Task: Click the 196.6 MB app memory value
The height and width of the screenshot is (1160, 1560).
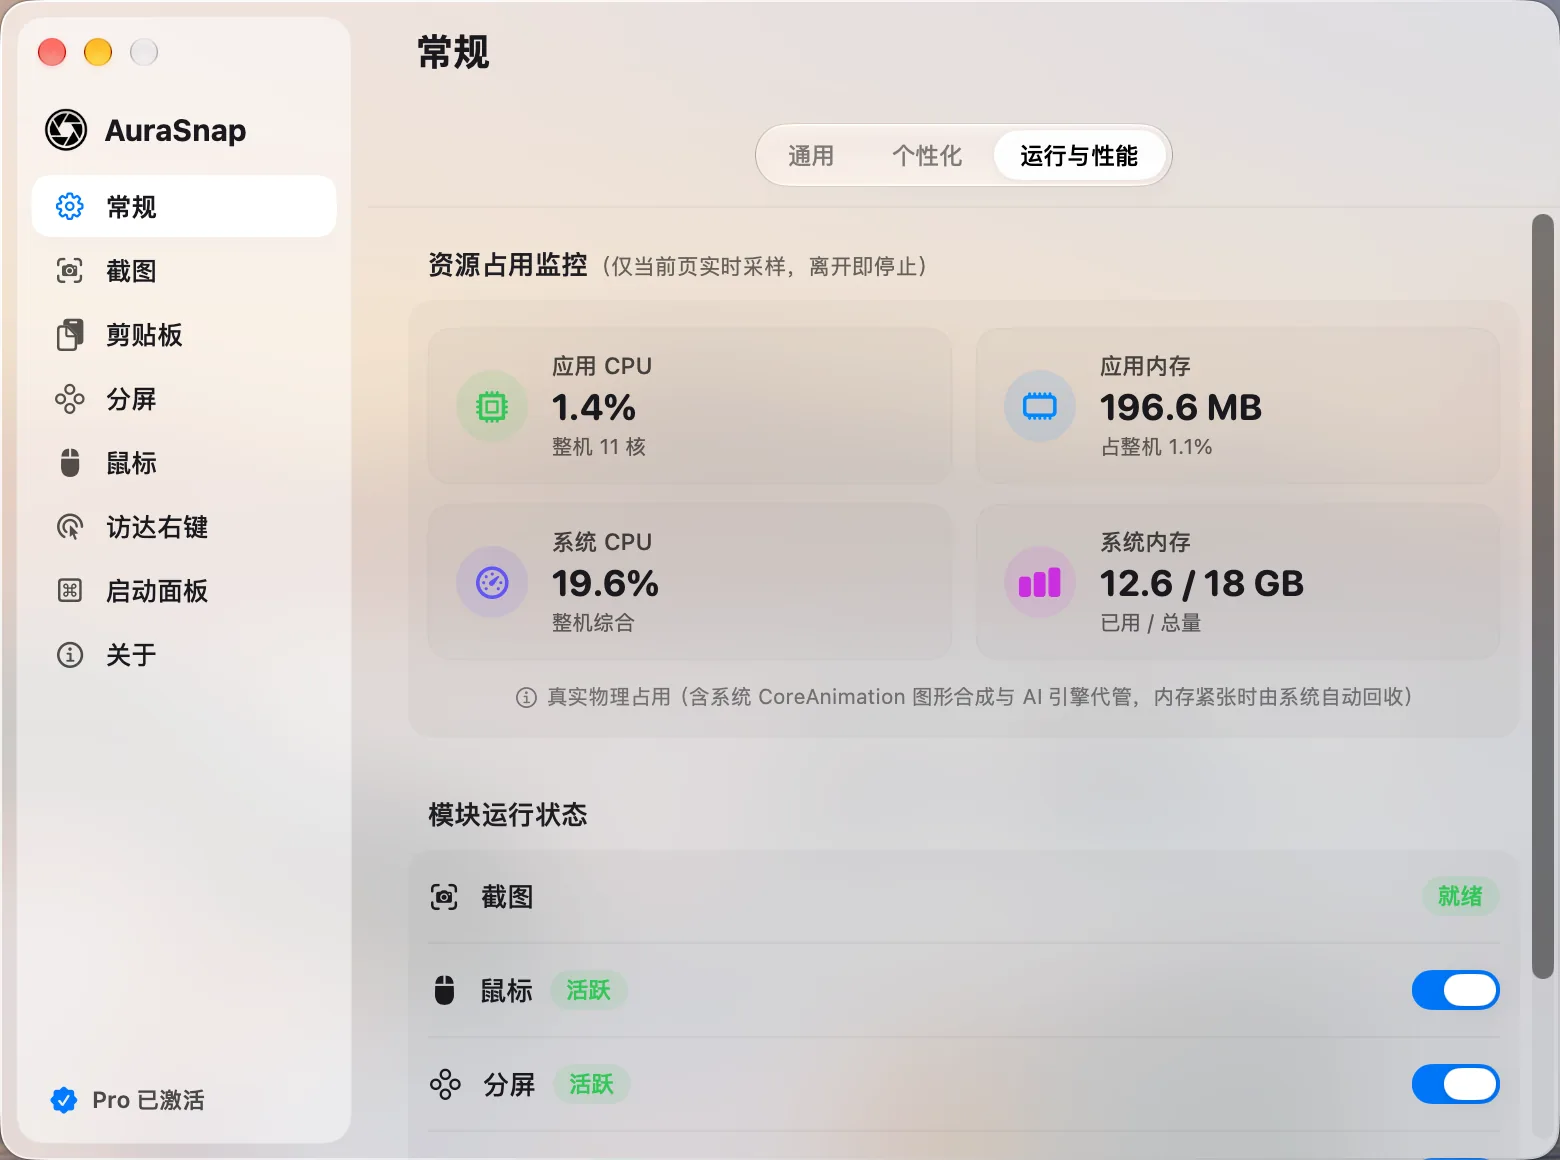Action: coord(1181,407)
